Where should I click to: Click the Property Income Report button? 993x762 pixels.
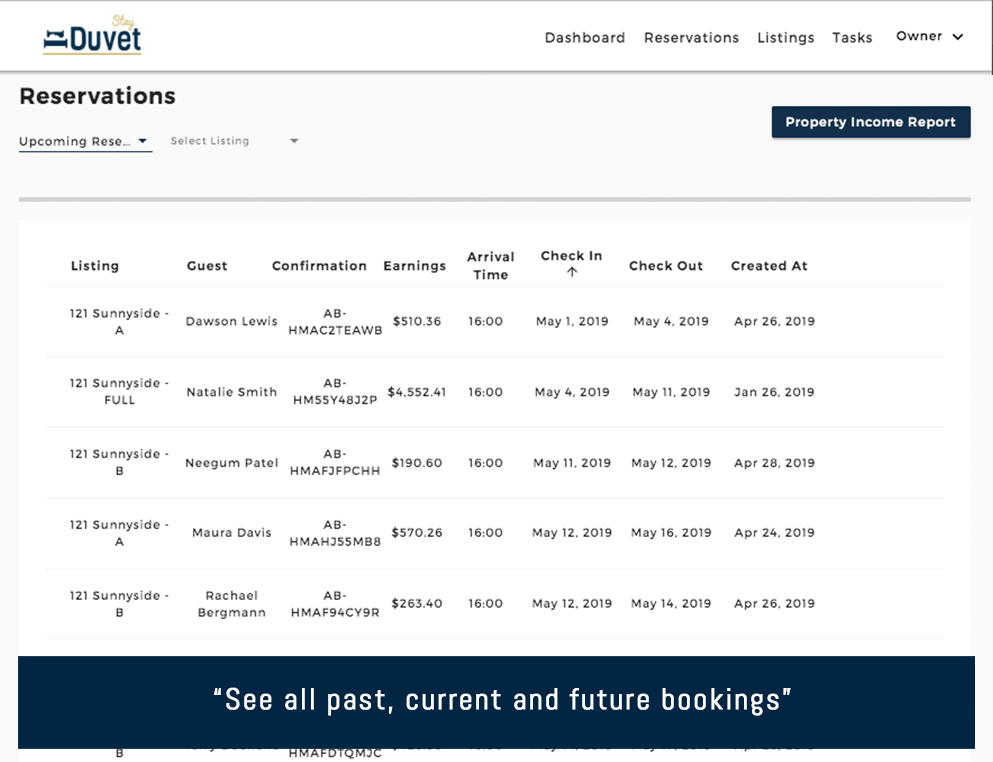(870, 122)
